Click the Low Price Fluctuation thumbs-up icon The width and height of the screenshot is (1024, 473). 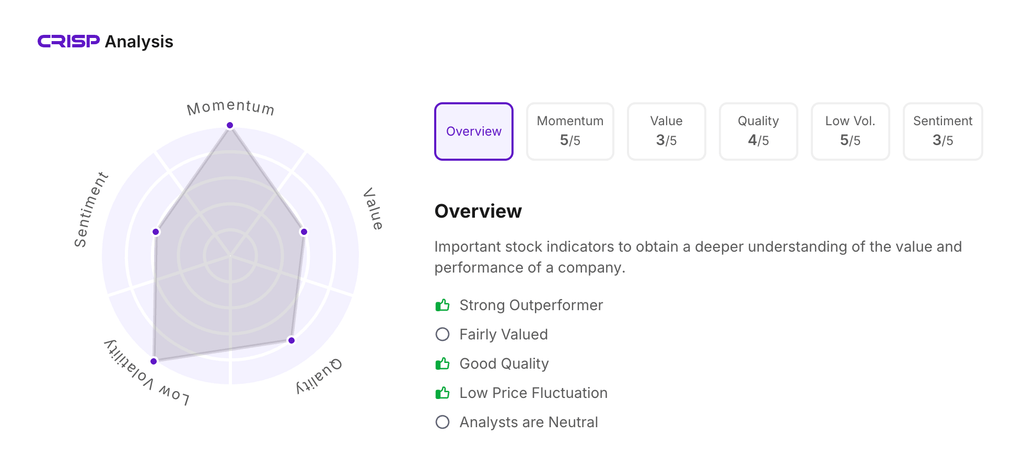pyautogui.click(x=442, y=393)
